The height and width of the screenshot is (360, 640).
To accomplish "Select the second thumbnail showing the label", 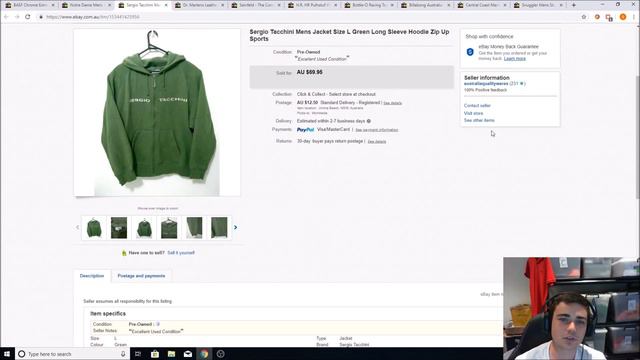I will 119,228.
